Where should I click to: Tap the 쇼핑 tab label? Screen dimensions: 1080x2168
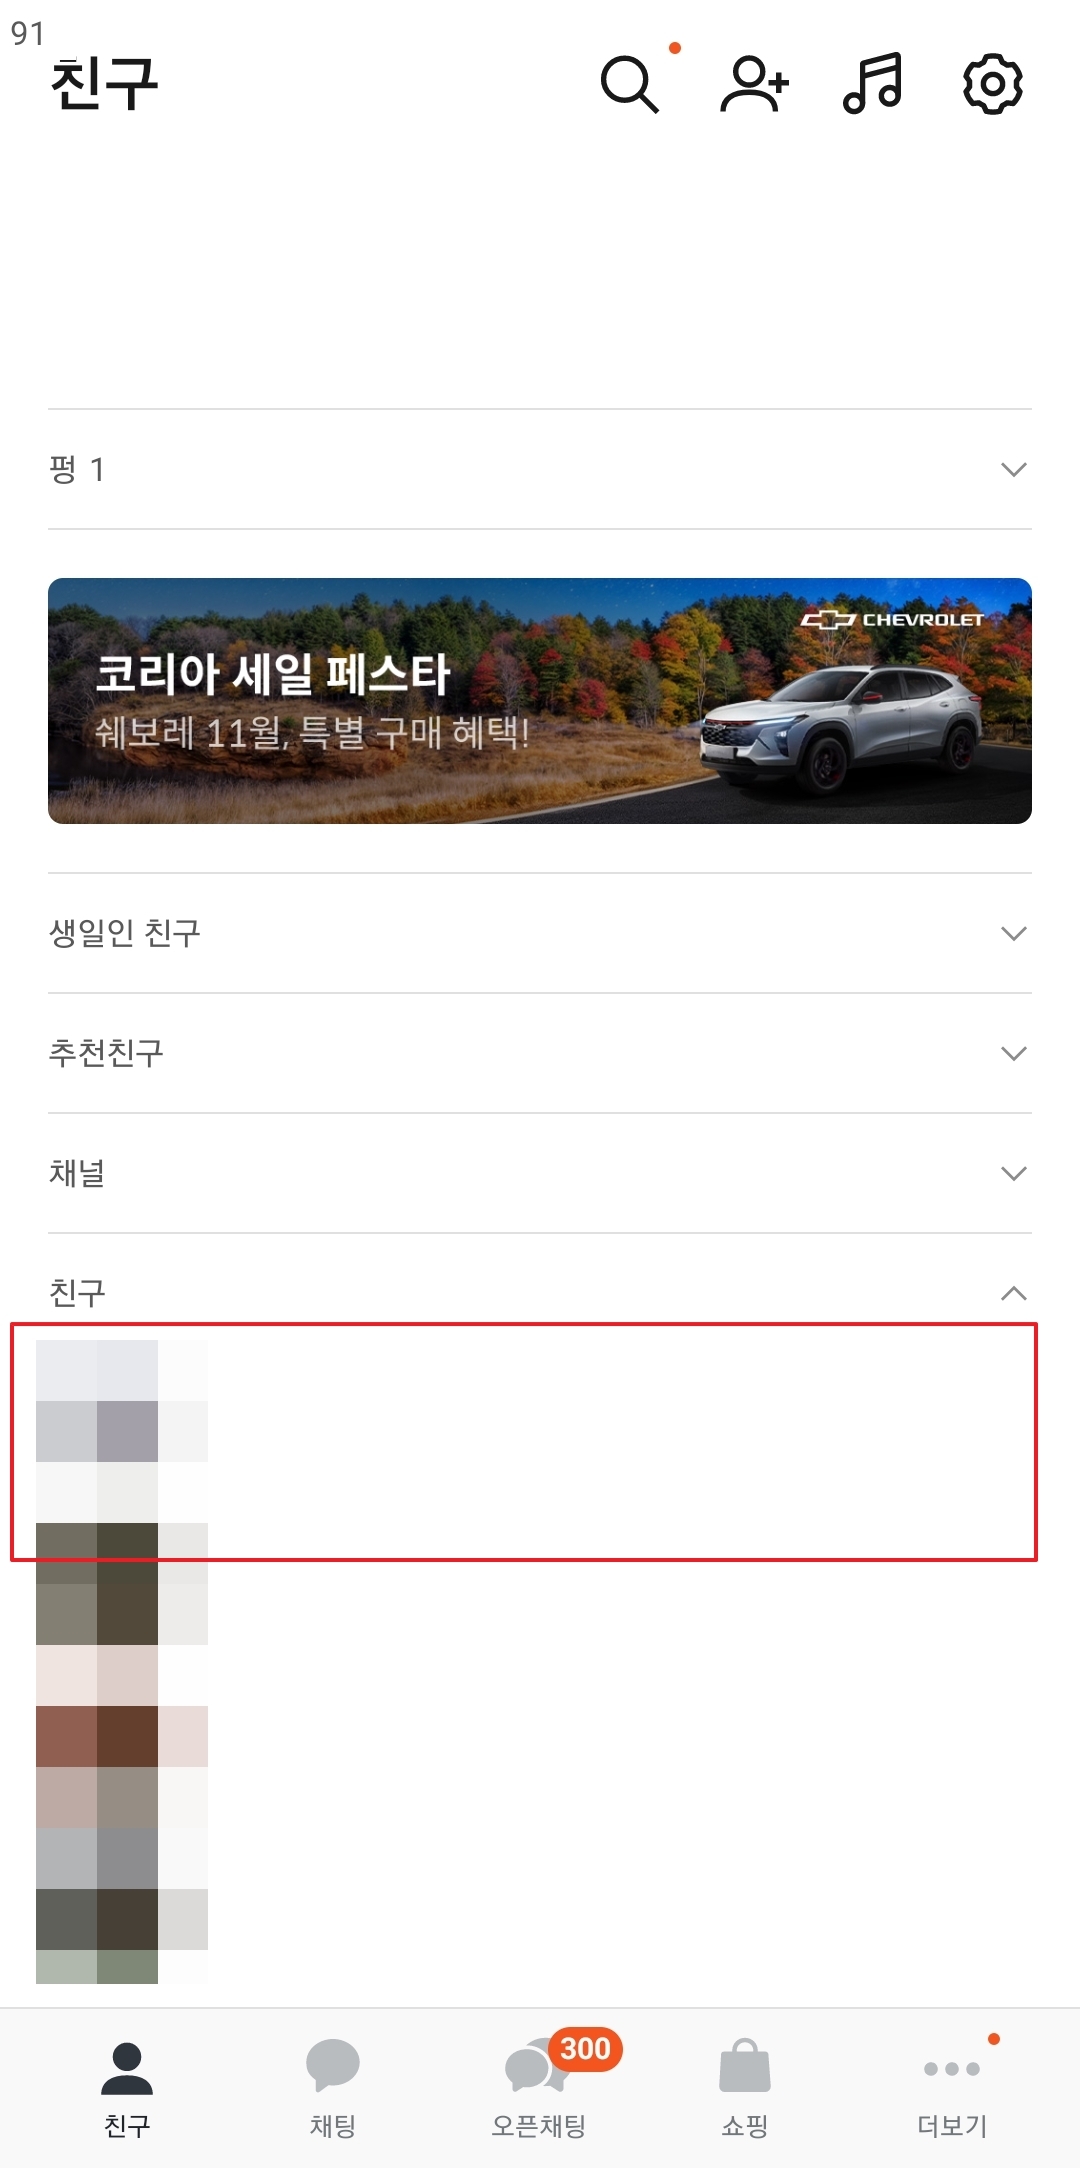coord(745,2126)
